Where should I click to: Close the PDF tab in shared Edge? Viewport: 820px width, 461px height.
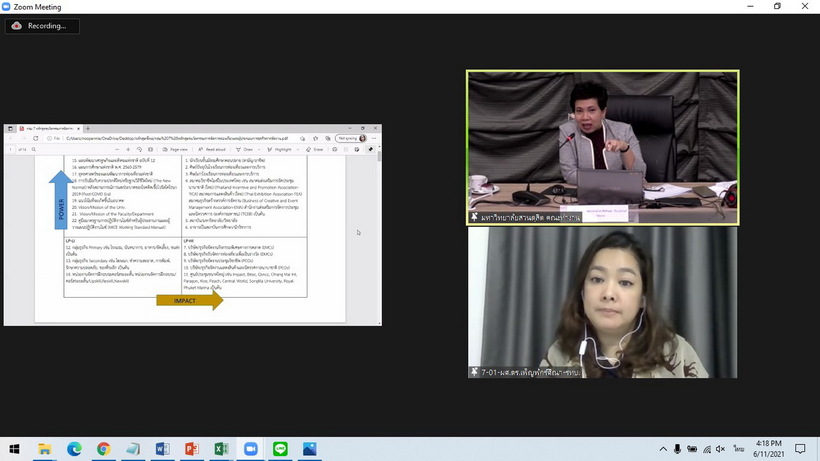click(78, 128)
